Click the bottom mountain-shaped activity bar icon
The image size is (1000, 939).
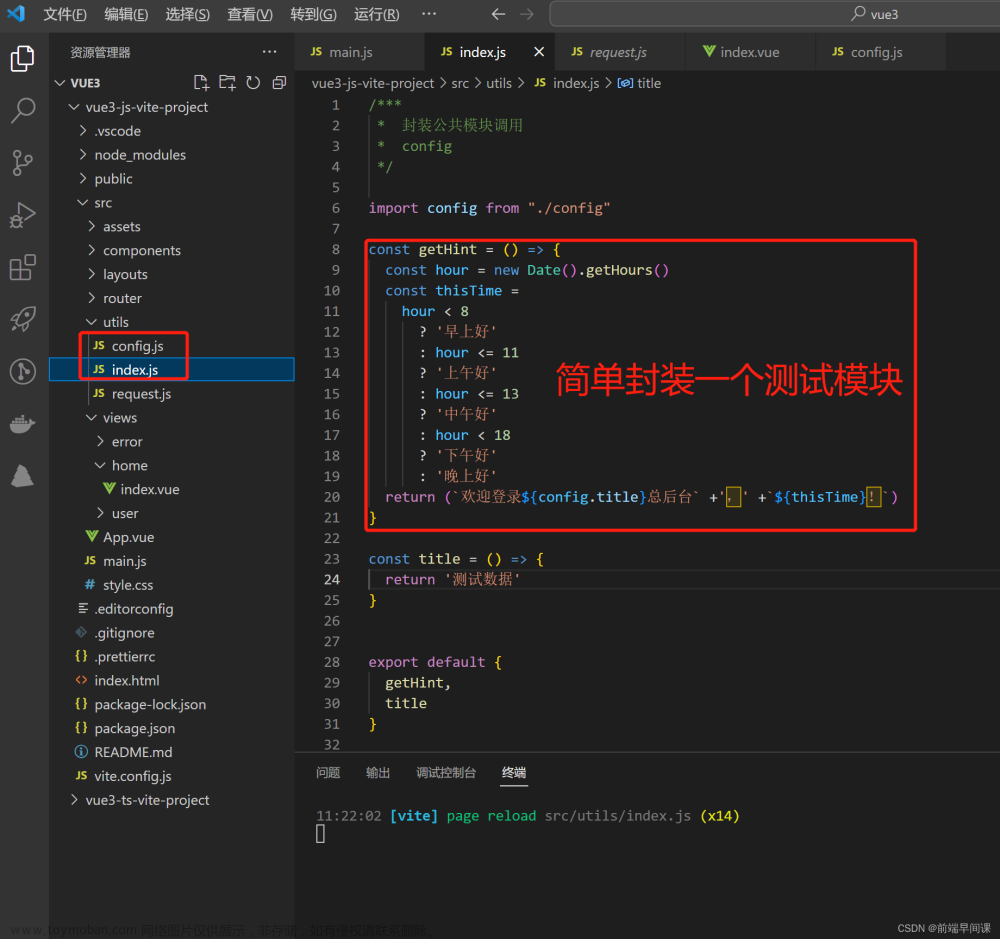23,476
